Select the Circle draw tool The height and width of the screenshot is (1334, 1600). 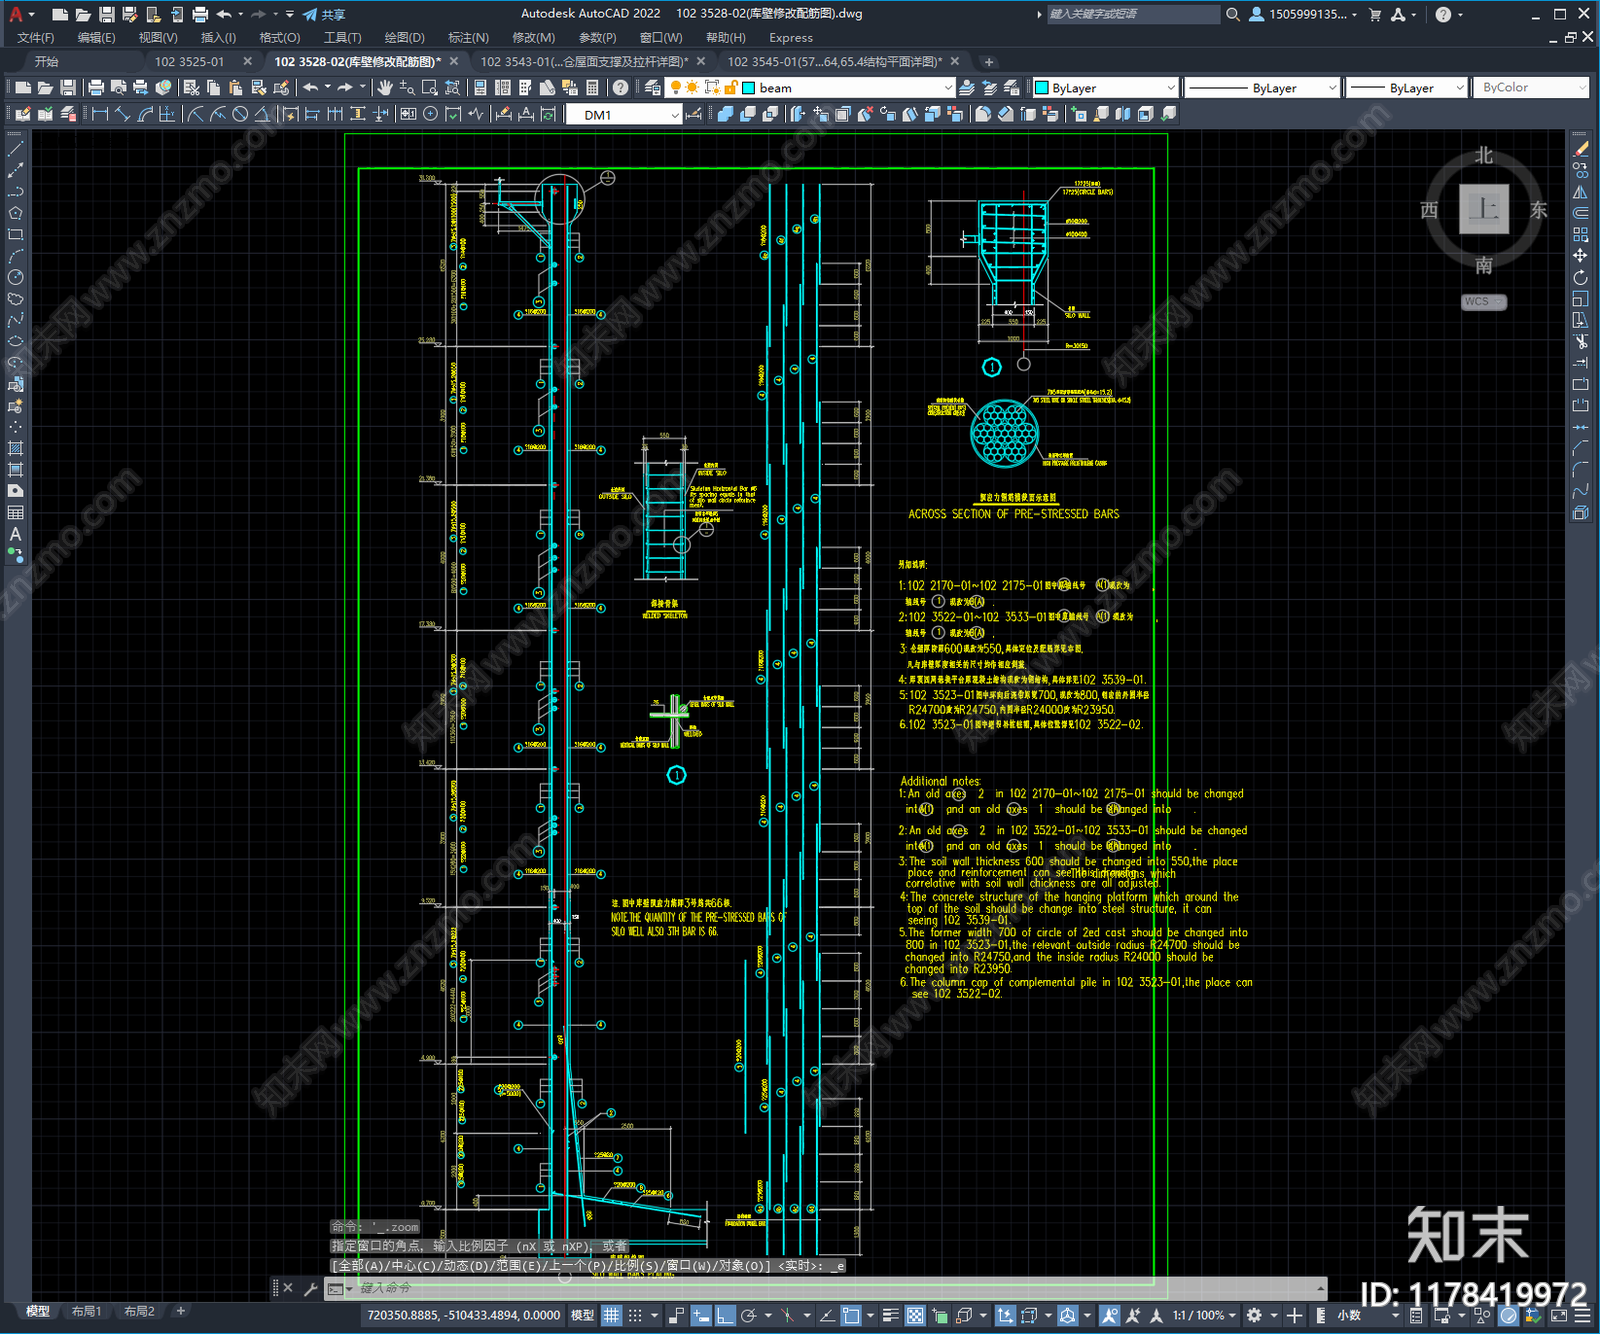15,277
